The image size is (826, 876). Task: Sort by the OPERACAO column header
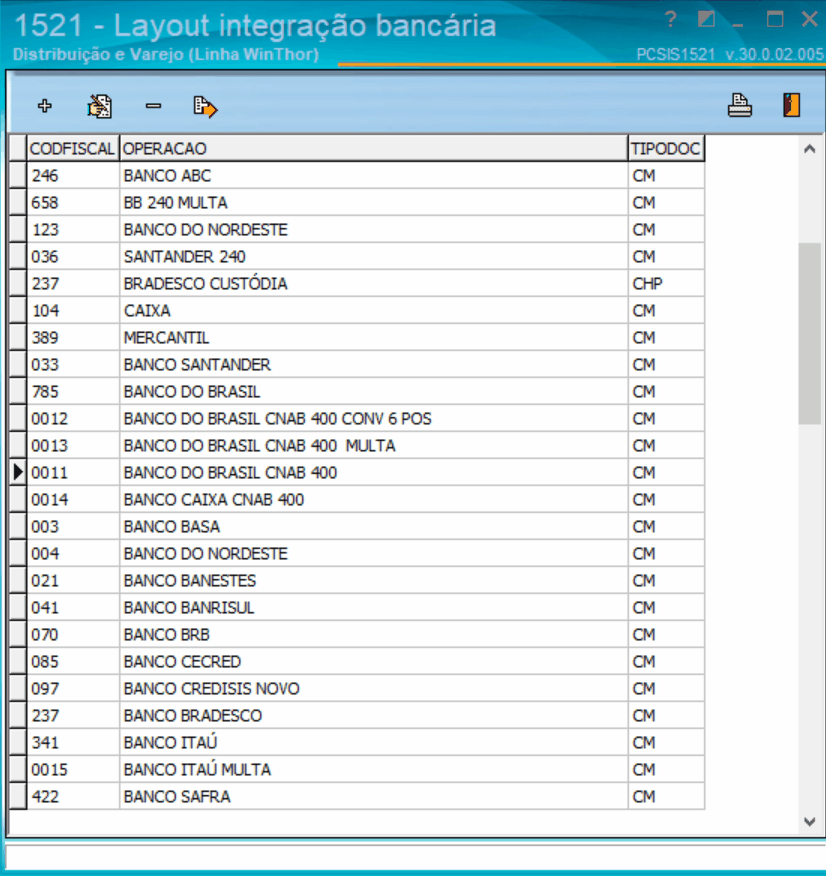point(374,149)
